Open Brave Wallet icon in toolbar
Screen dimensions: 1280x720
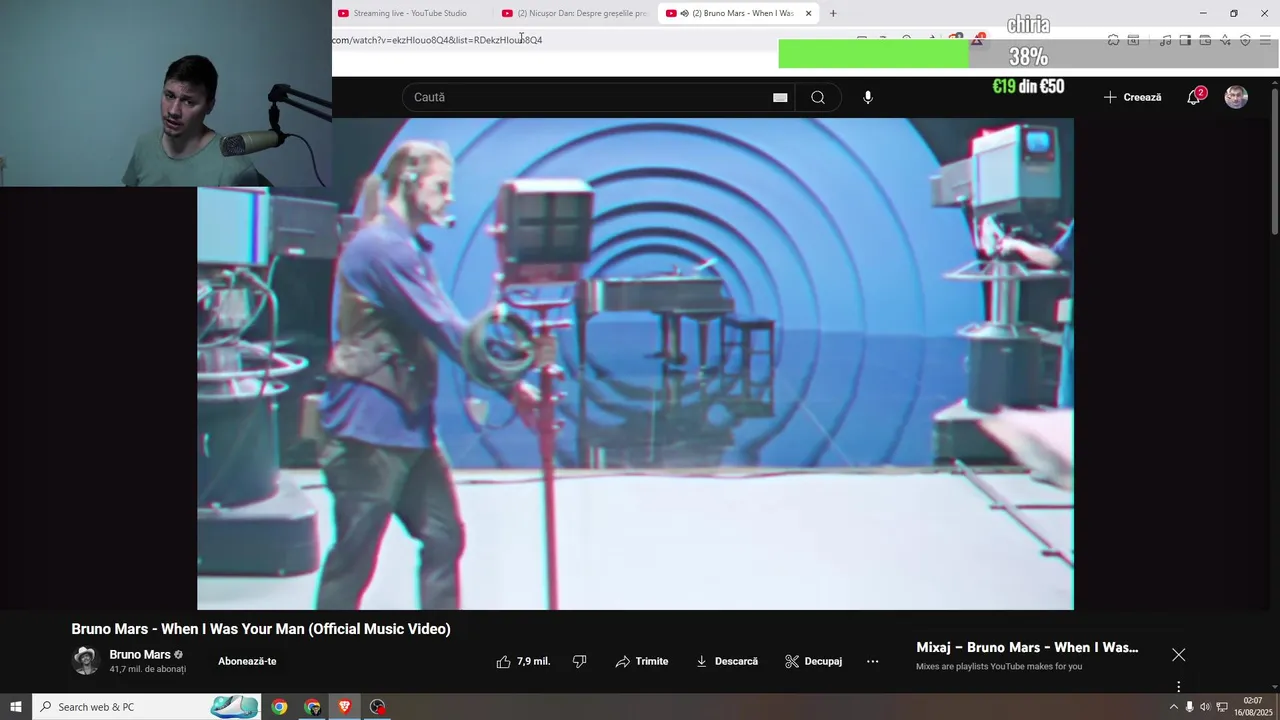[1205, 40]
